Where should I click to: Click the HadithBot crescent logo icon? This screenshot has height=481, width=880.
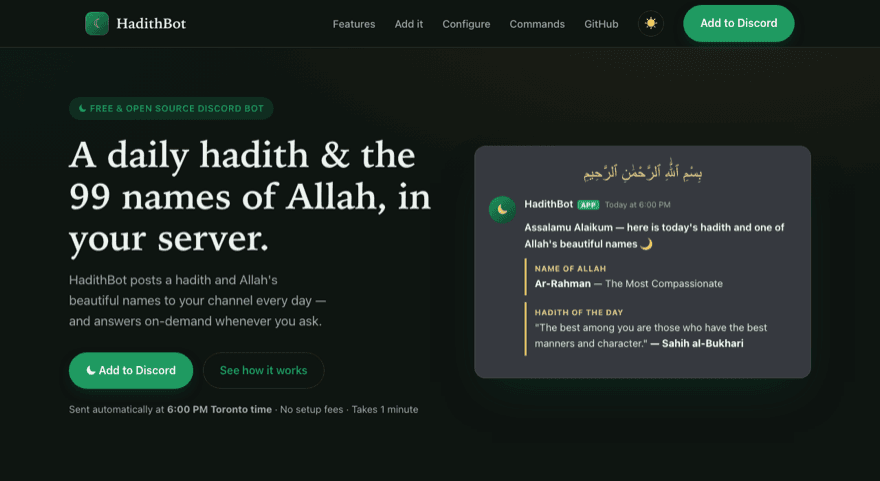coord(97,24)
